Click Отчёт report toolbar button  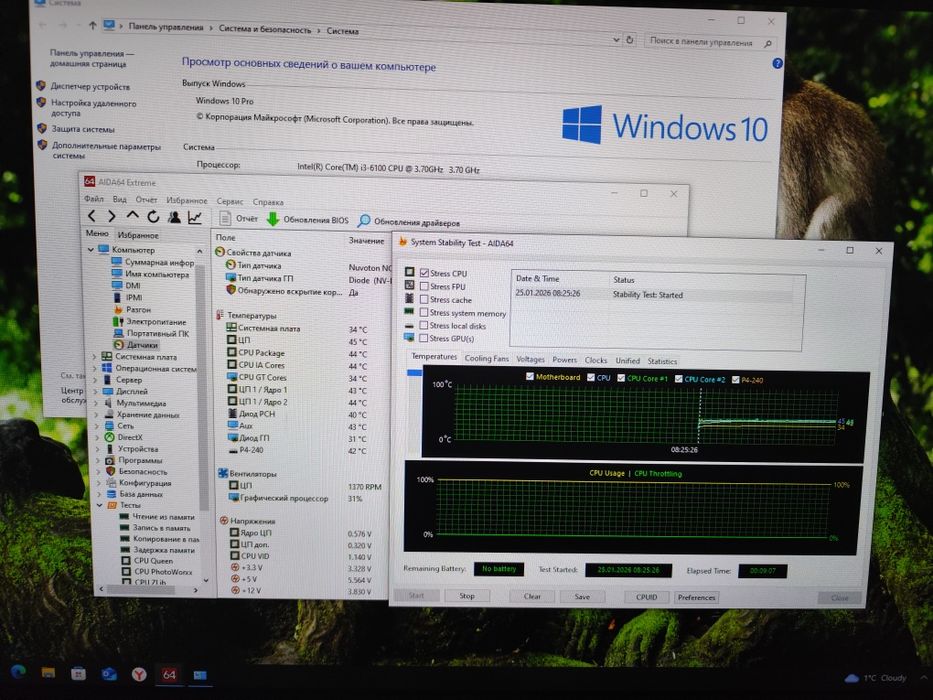click(239, 218)
